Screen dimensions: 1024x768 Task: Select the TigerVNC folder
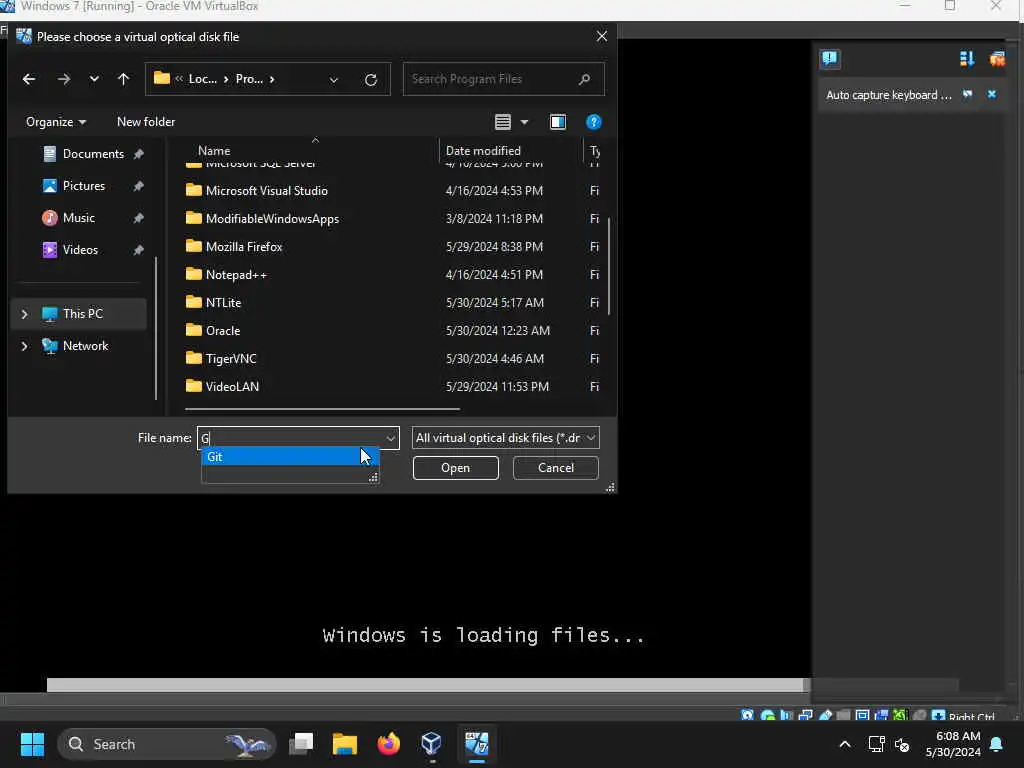point(231,359)
